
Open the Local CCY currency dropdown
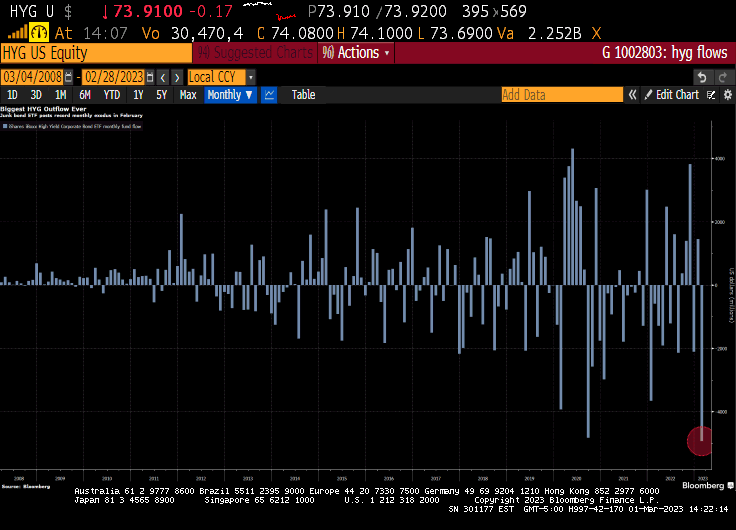[221, 77]
